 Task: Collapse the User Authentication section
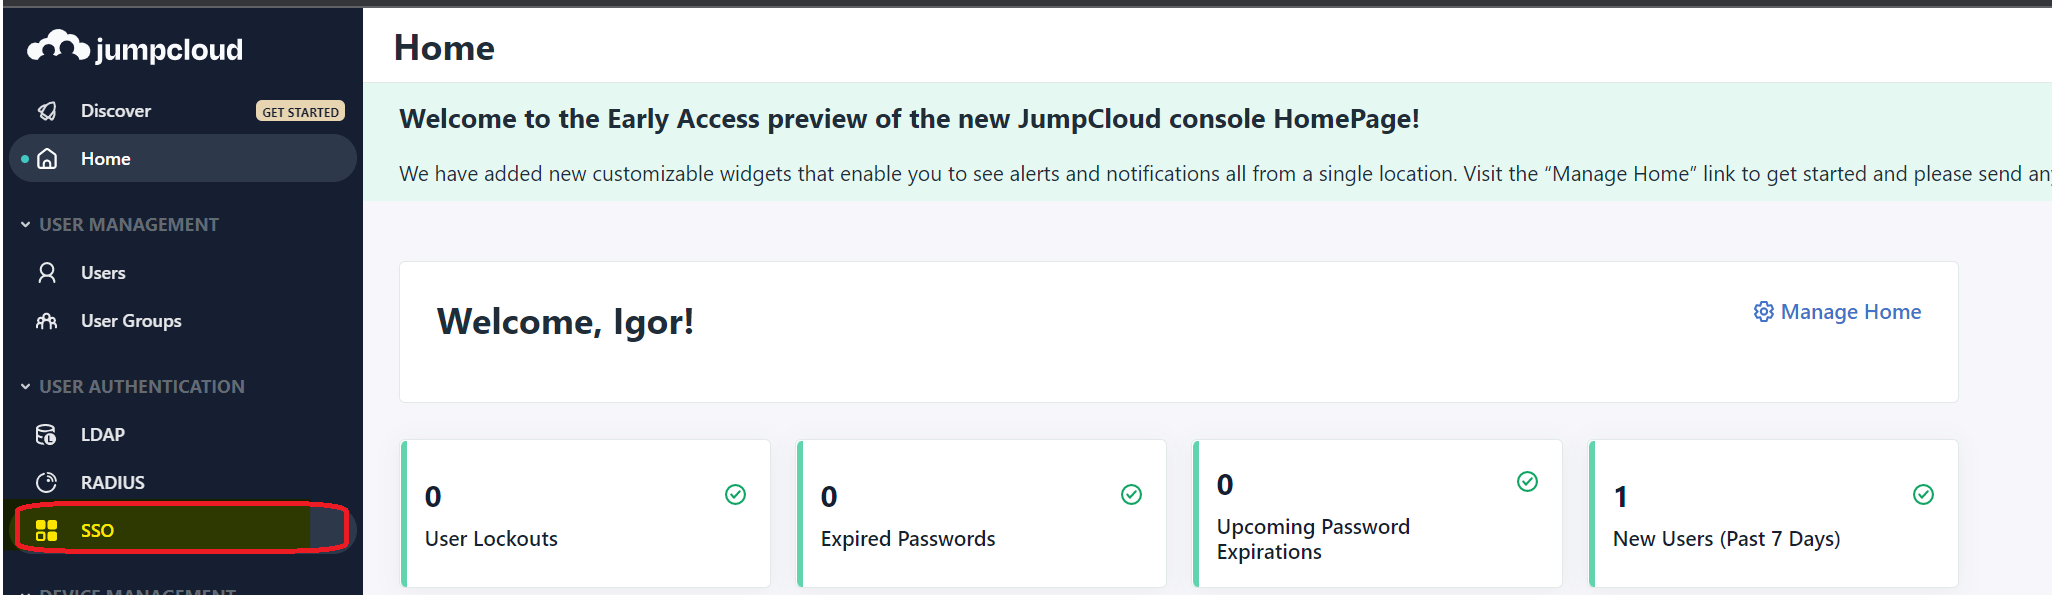coord(25,387)
